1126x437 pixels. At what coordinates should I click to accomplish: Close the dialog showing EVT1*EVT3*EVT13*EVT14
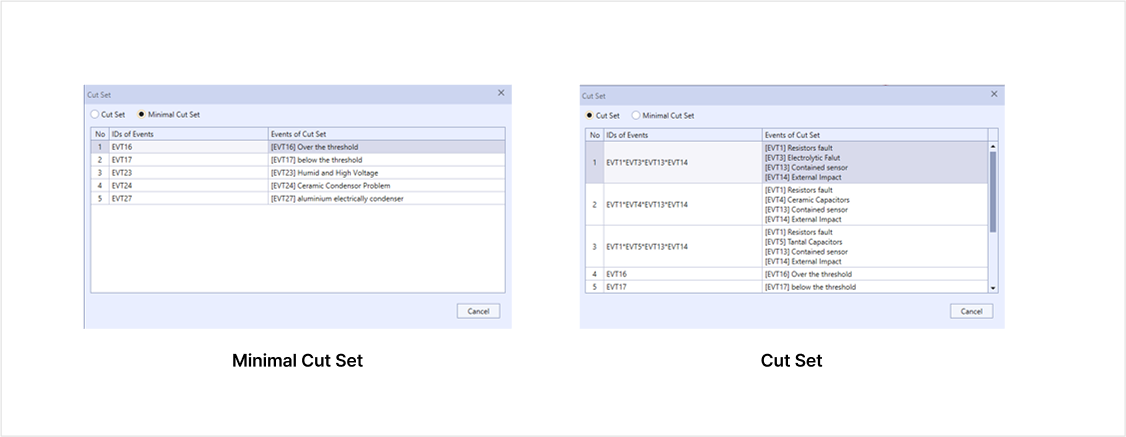pos(994,93)
